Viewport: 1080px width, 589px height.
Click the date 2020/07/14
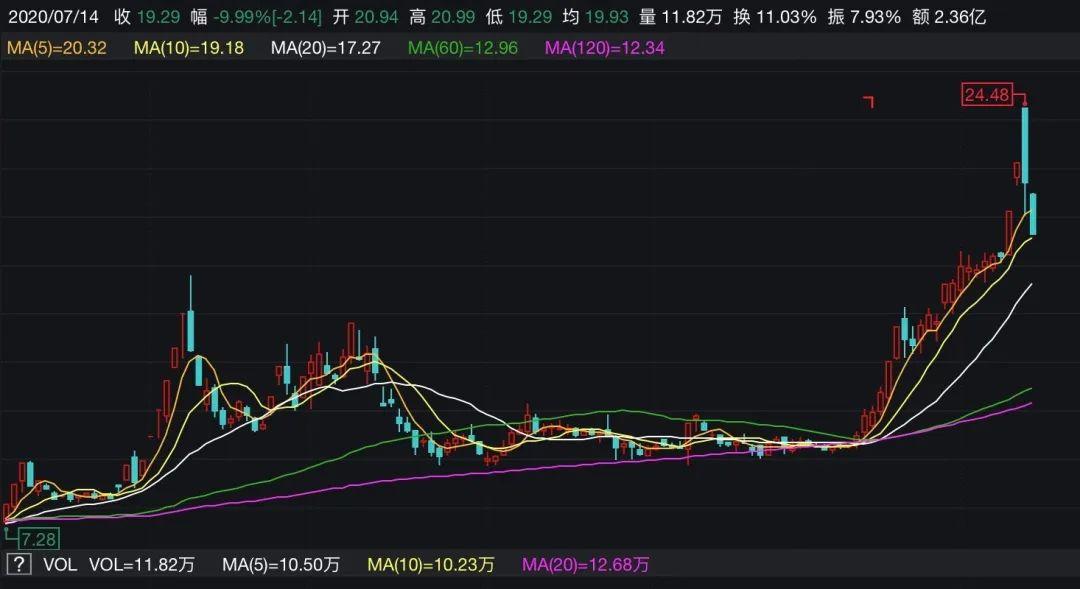tap(54, 17)
